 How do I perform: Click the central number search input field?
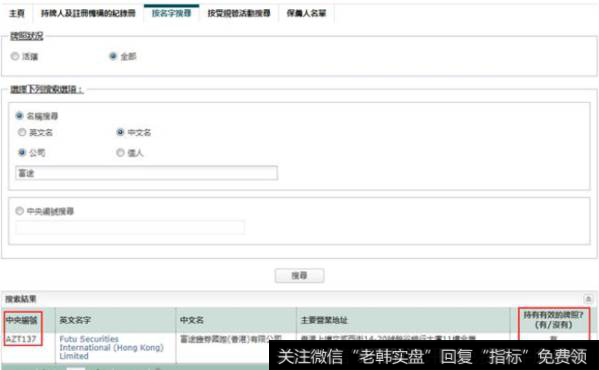coord(130,228)
